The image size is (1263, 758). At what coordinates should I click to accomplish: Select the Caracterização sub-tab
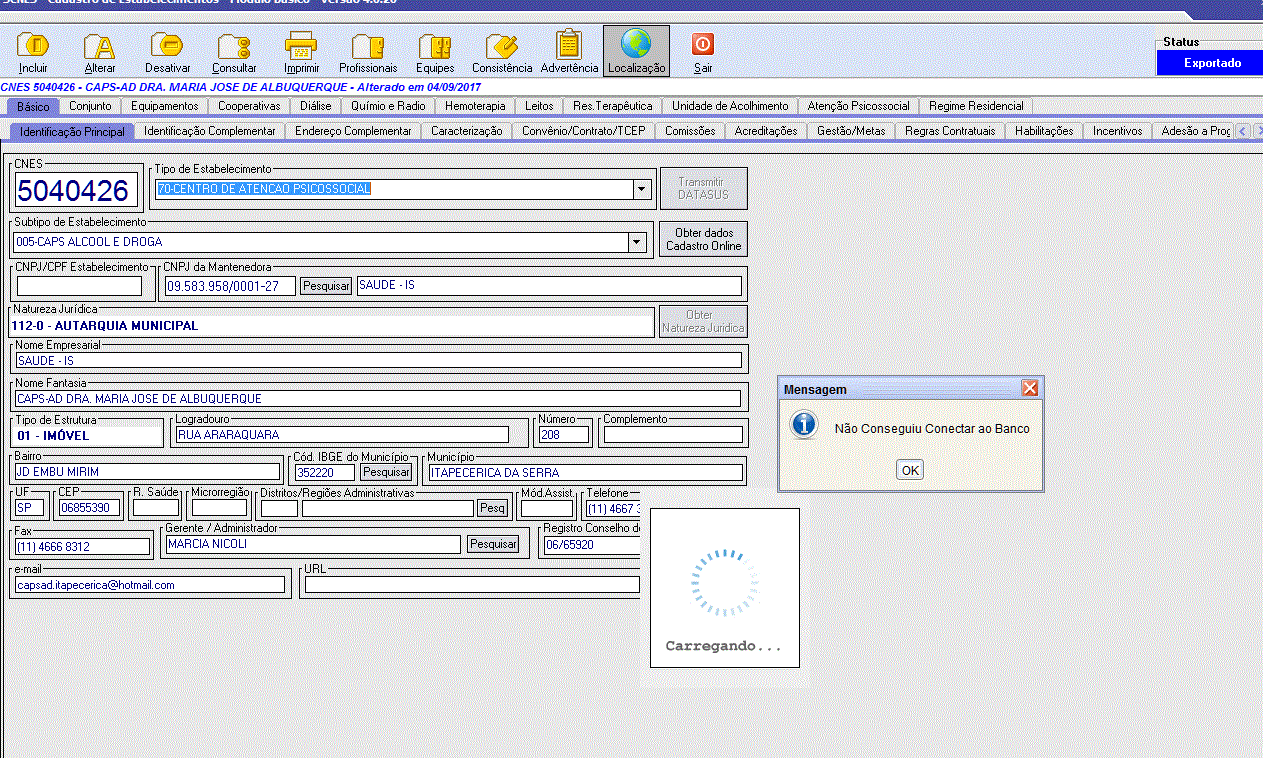tap(466, 131)
